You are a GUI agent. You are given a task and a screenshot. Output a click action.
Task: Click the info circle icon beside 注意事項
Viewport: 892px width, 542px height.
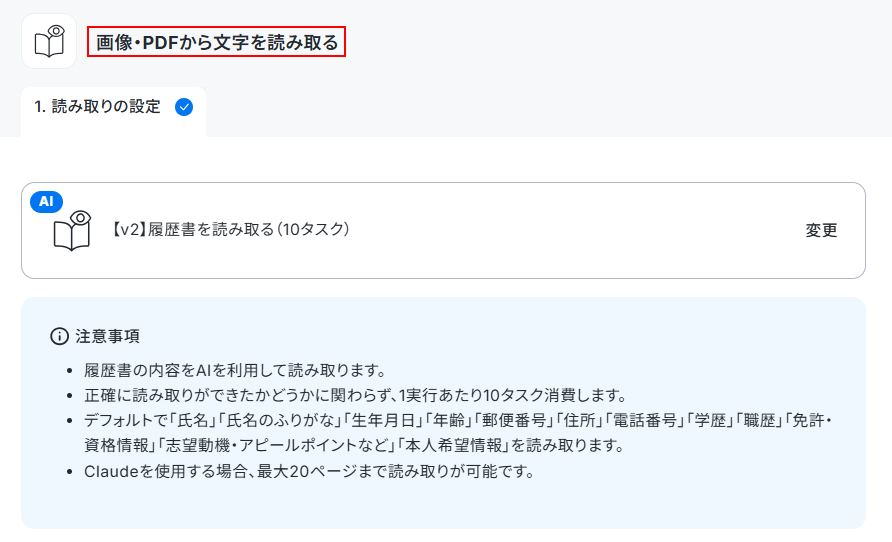tap(59, 336)
